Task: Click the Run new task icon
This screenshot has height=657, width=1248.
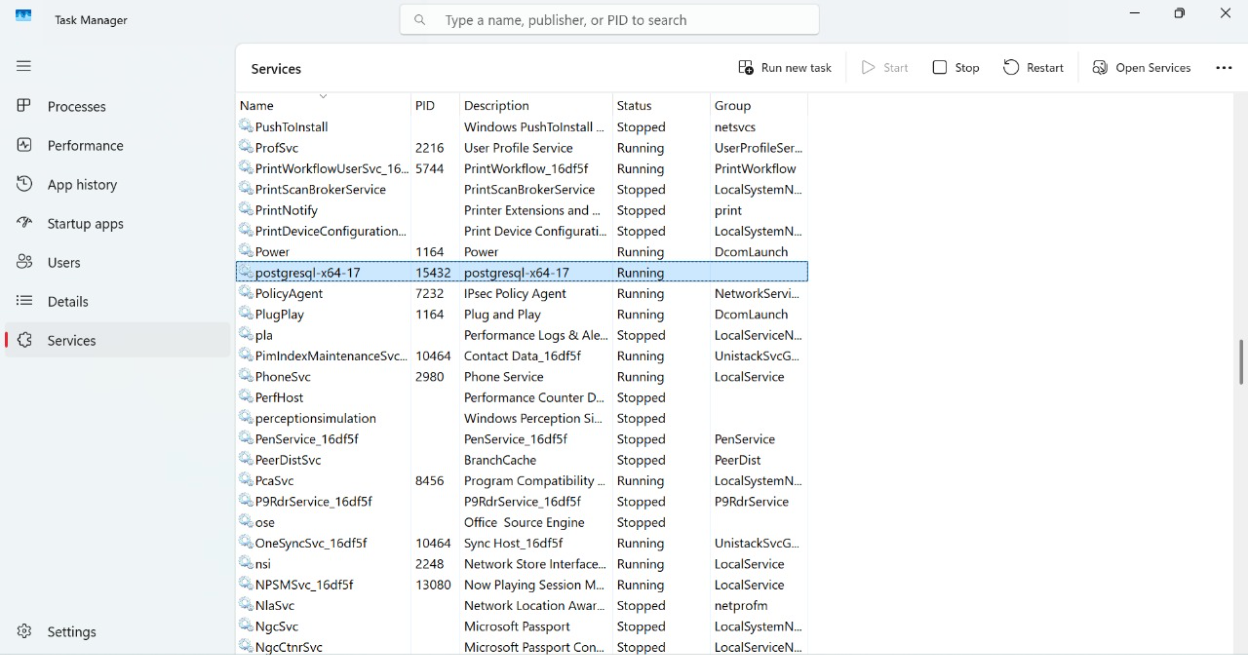Action: click(746, 68)
